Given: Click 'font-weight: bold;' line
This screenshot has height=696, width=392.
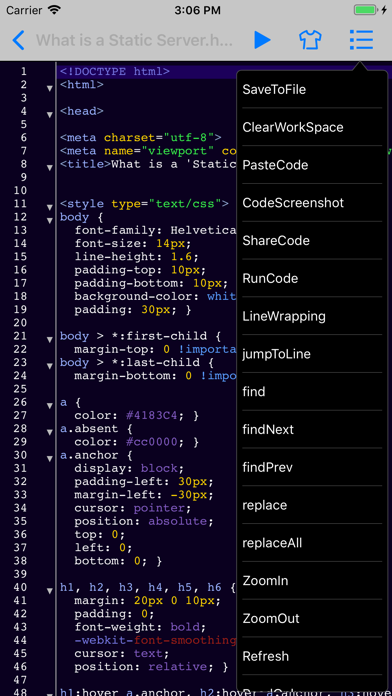Looking at the screenshot, I should 141,627.
